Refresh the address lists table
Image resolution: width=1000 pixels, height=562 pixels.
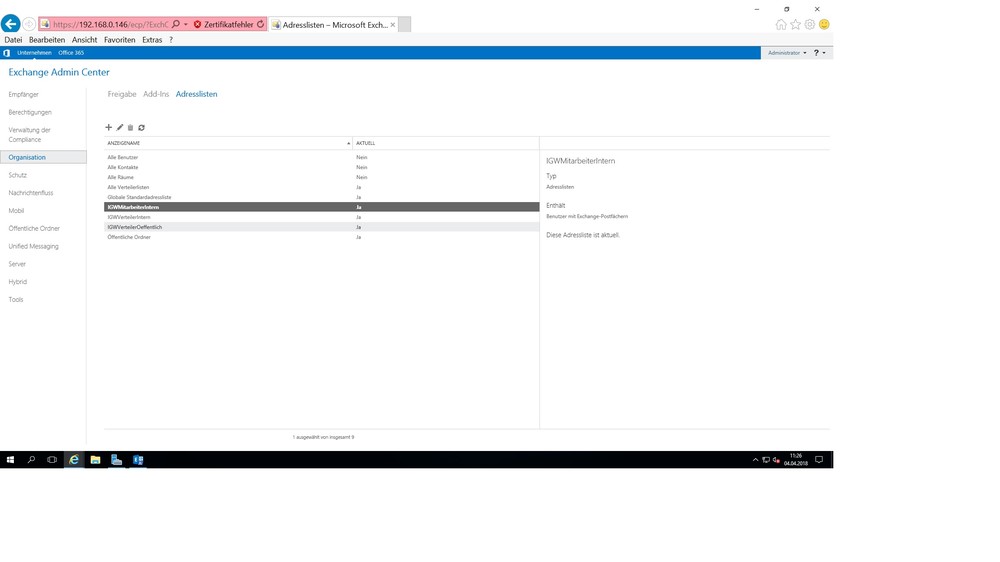141,128
